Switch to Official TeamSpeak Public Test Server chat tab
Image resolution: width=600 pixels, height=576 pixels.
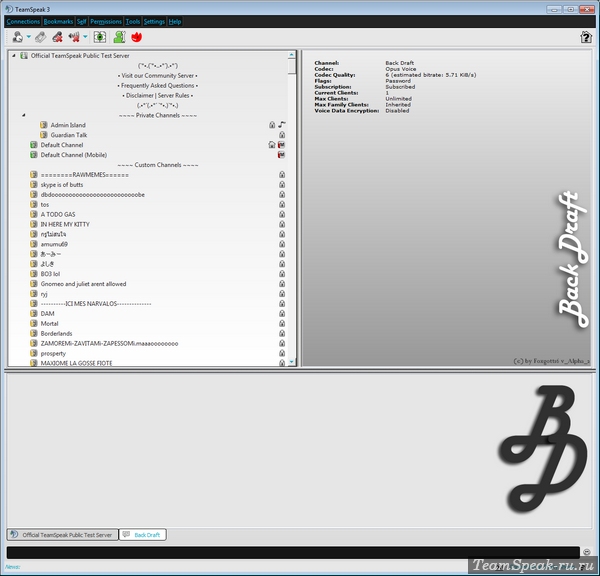[x=62, y=535]
